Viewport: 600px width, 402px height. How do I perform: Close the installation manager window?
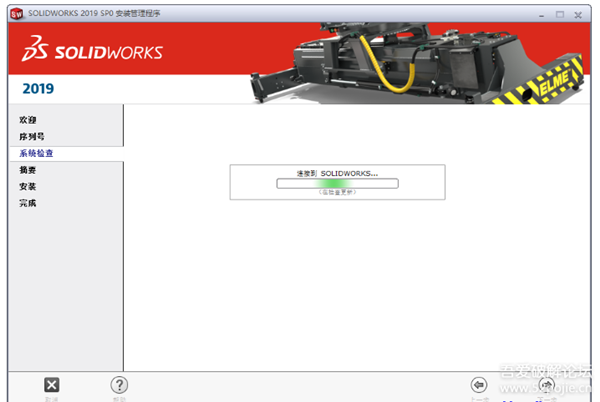click(x=578, y=15)
